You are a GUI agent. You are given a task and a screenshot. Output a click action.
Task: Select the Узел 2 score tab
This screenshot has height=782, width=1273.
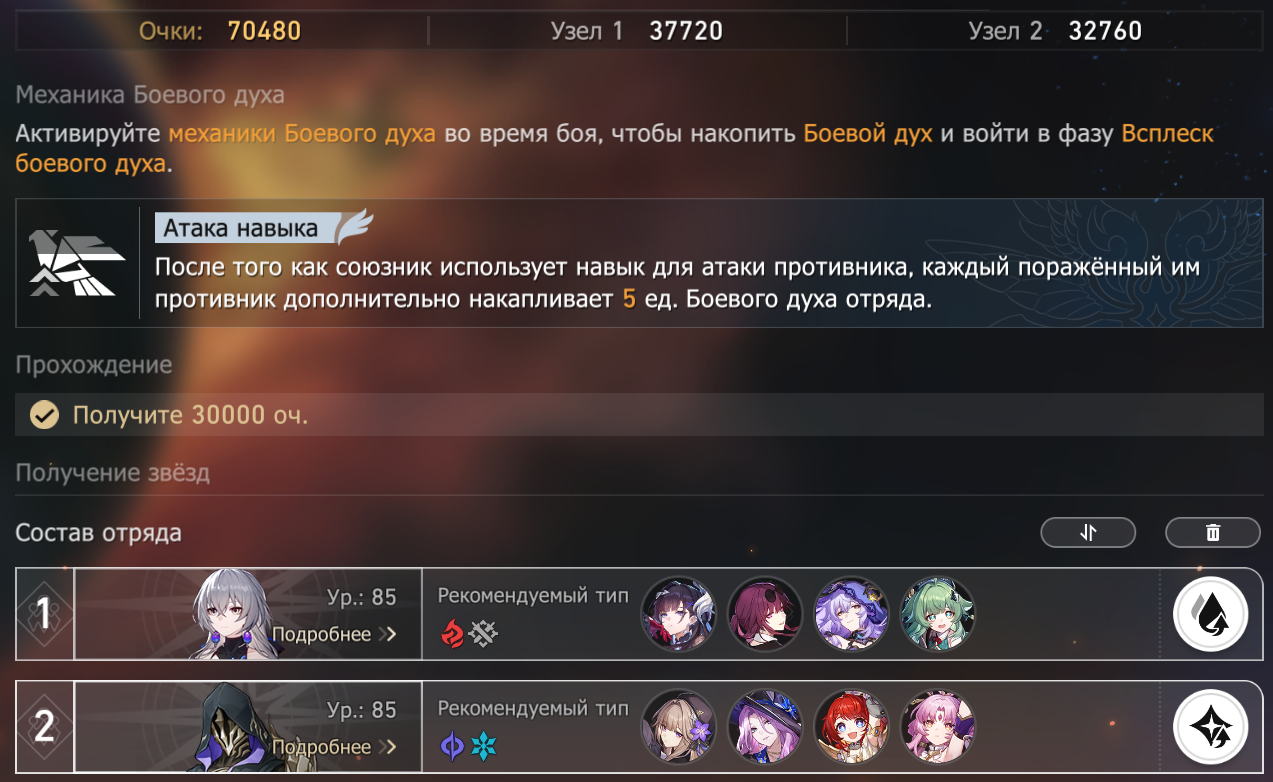coord(1055,31)
